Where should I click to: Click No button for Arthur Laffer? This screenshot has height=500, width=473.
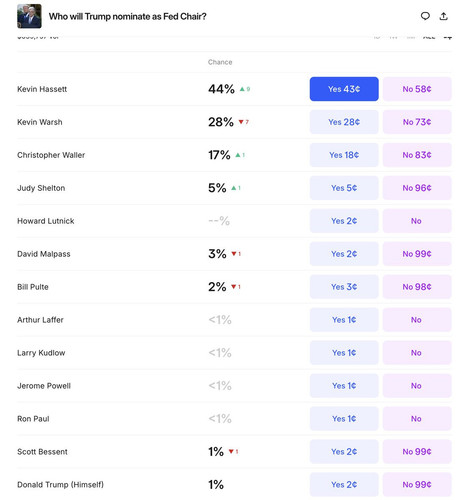click(417, 320)
